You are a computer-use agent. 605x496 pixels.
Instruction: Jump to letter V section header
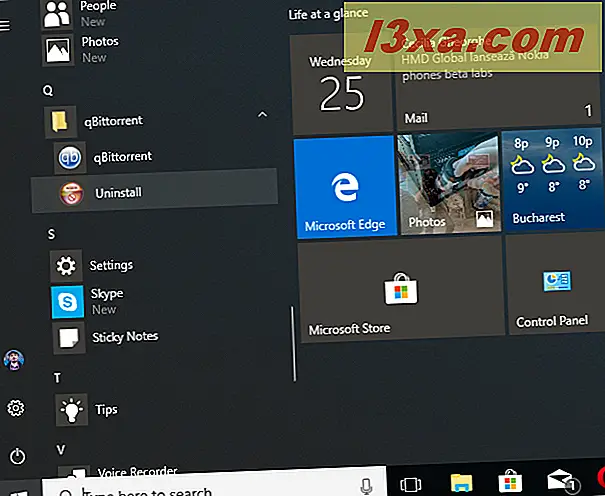[61, 450]
